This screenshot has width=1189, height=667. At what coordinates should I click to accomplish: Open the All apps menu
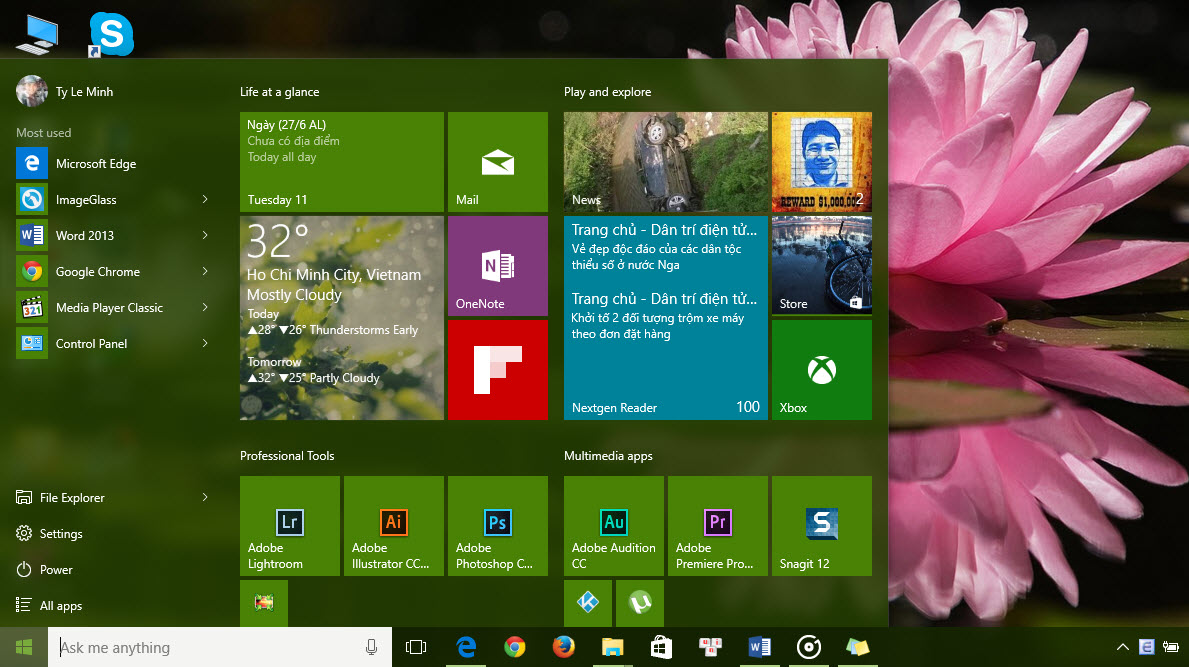pos(60,605)
